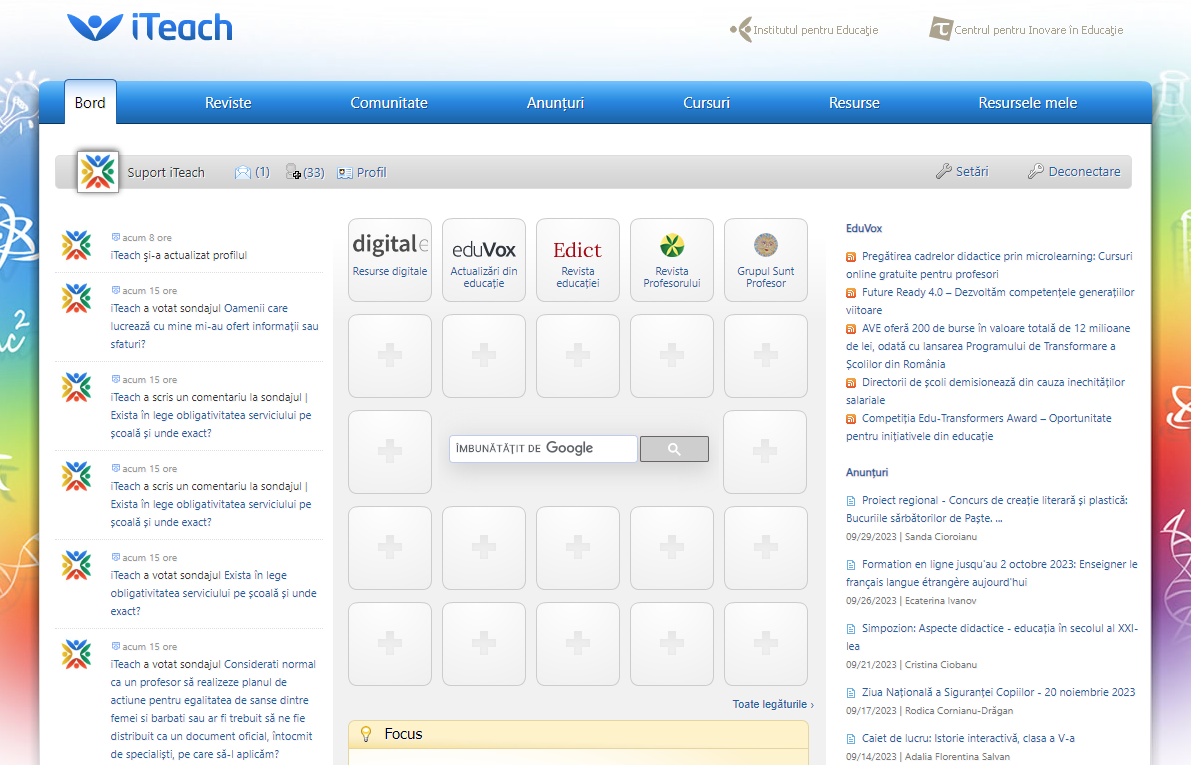
Task: Open Institutul pentru Educație link
Action: point(804,30)
